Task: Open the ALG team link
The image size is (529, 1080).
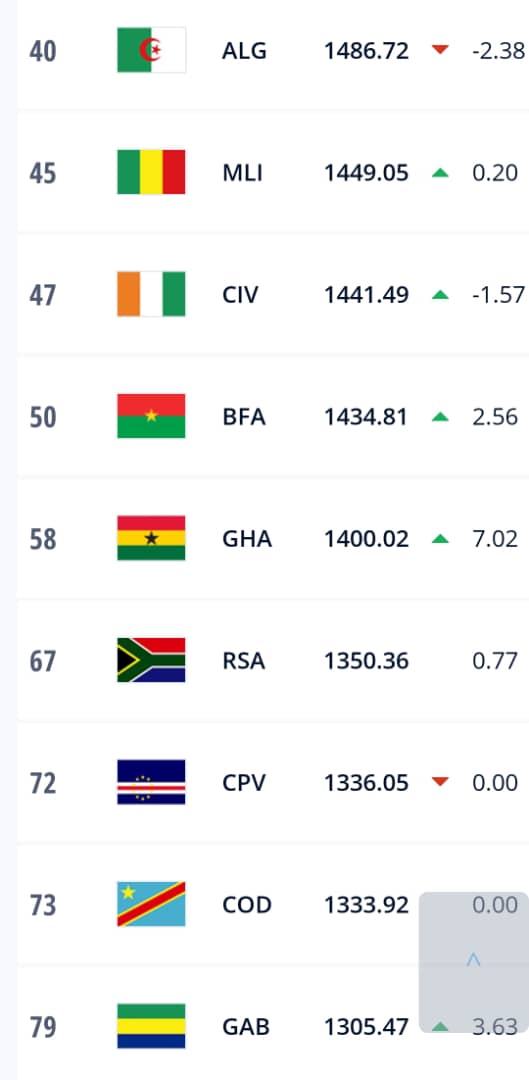Action: [244, 51]
